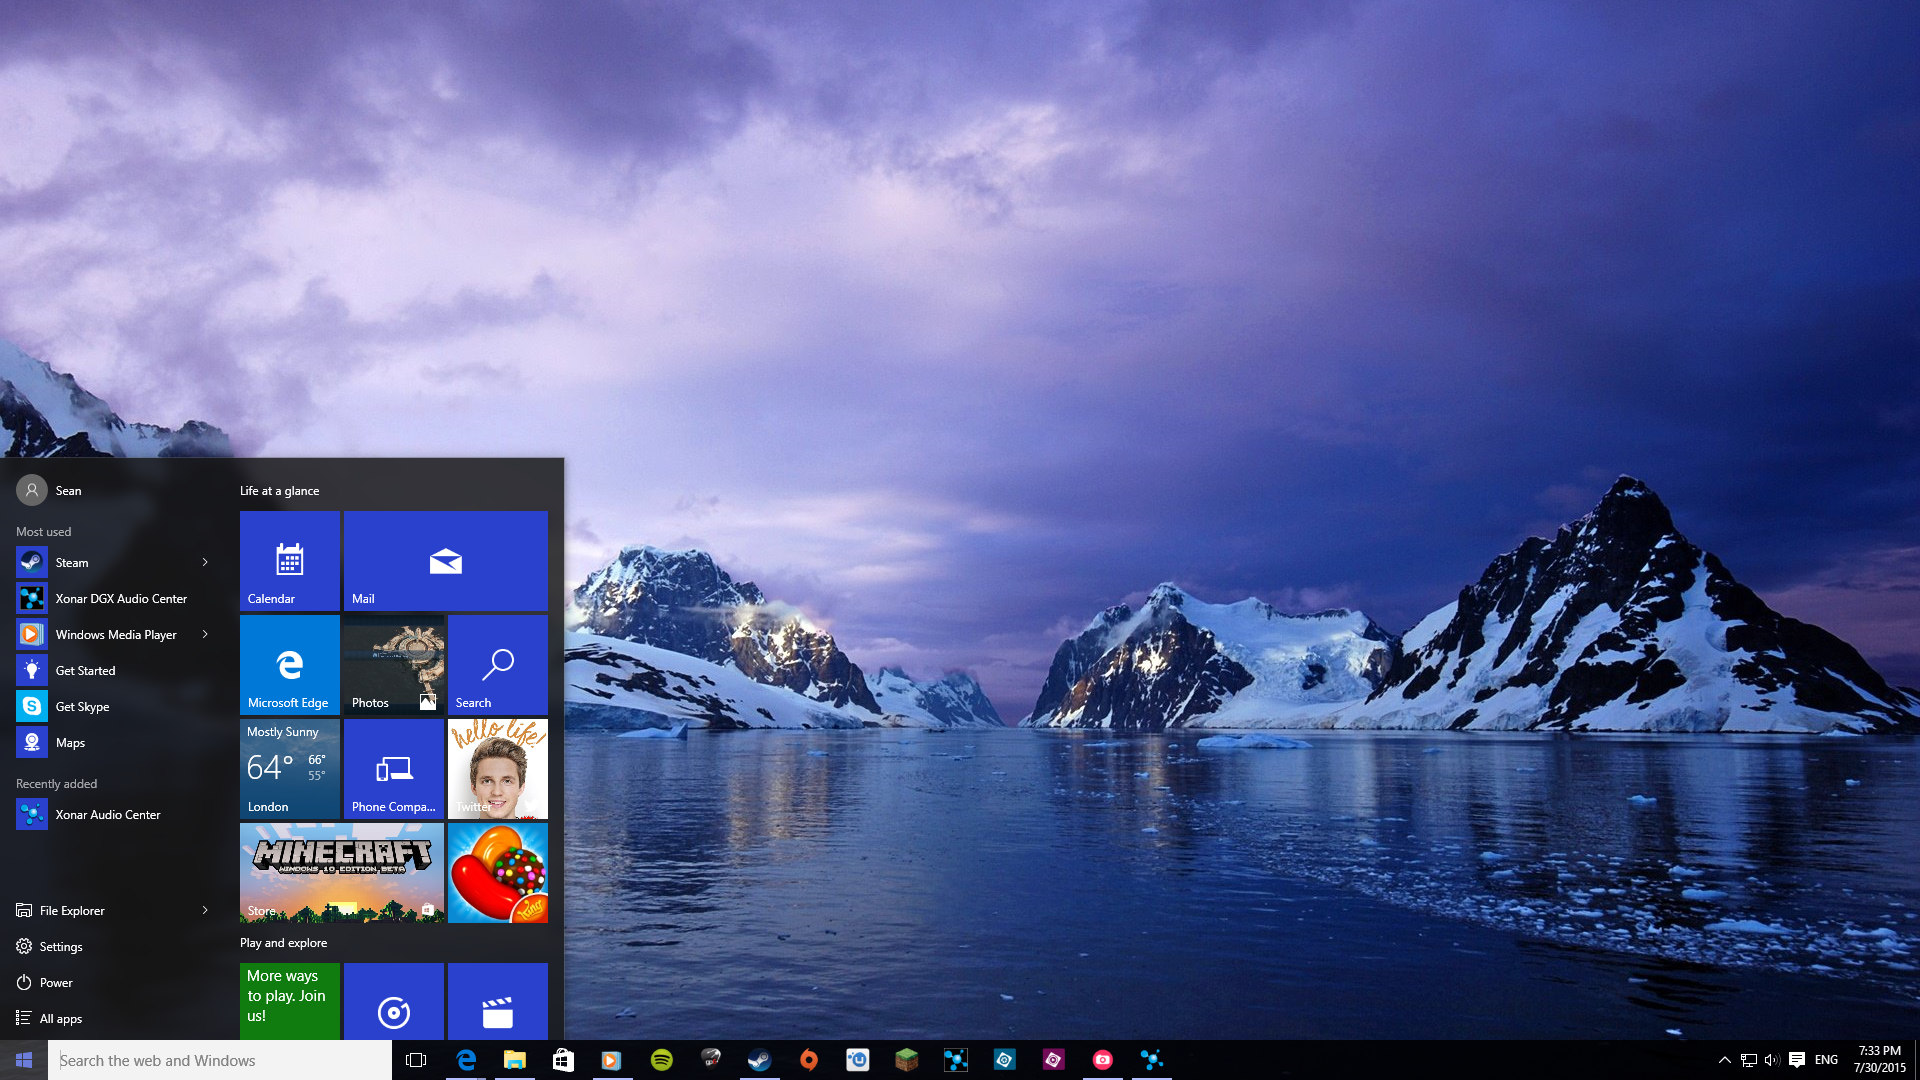Click the Search the web and Windows field
This screenshot has height=1080, width=1920.
(x=218, y=1060)
